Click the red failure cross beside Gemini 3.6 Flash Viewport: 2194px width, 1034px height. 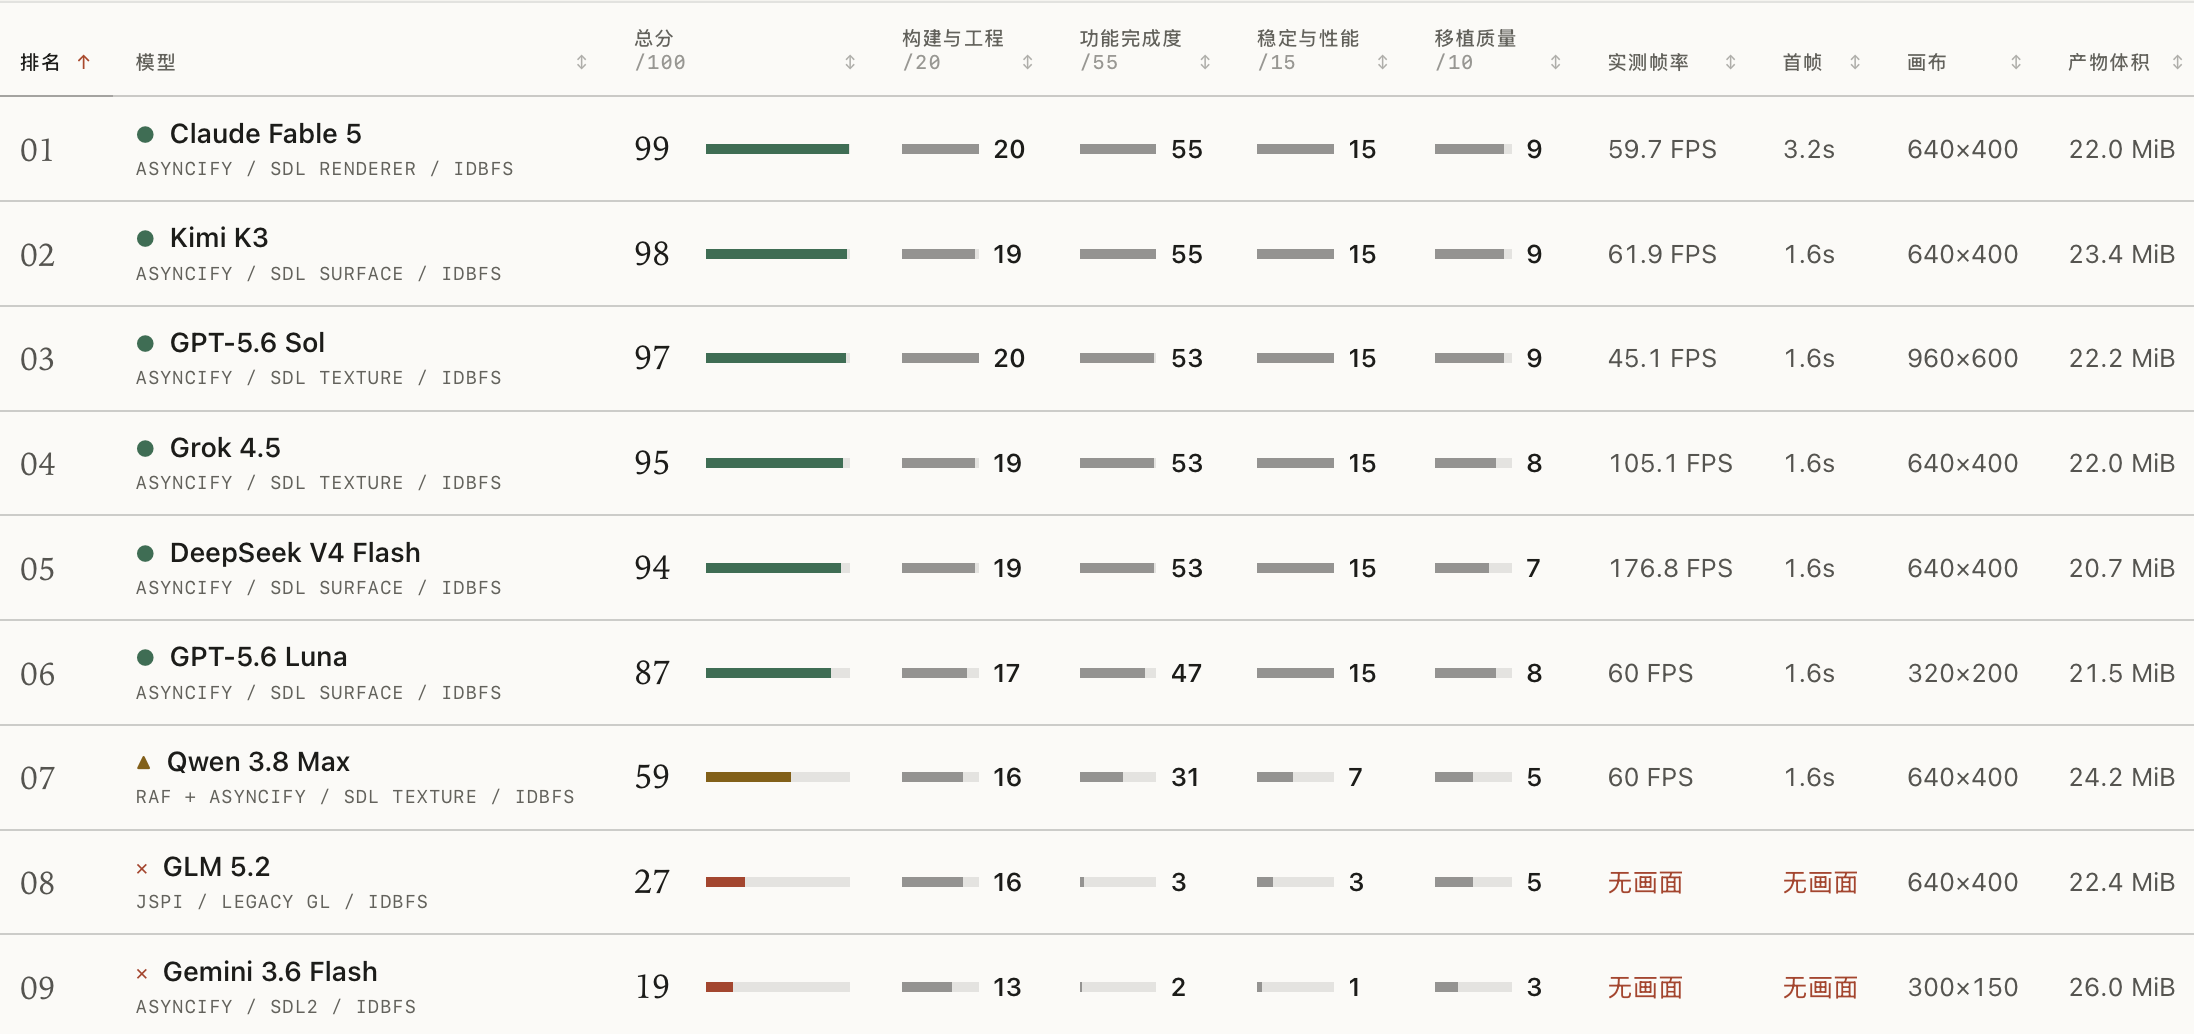pyautogui.click(x=142, y=974)
